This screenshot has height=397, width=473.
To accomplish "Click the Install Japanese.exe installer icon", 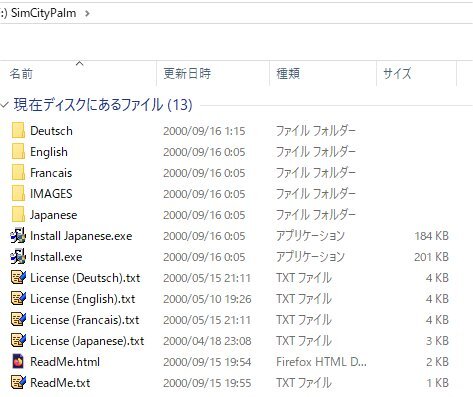I will tap(18, 236).
